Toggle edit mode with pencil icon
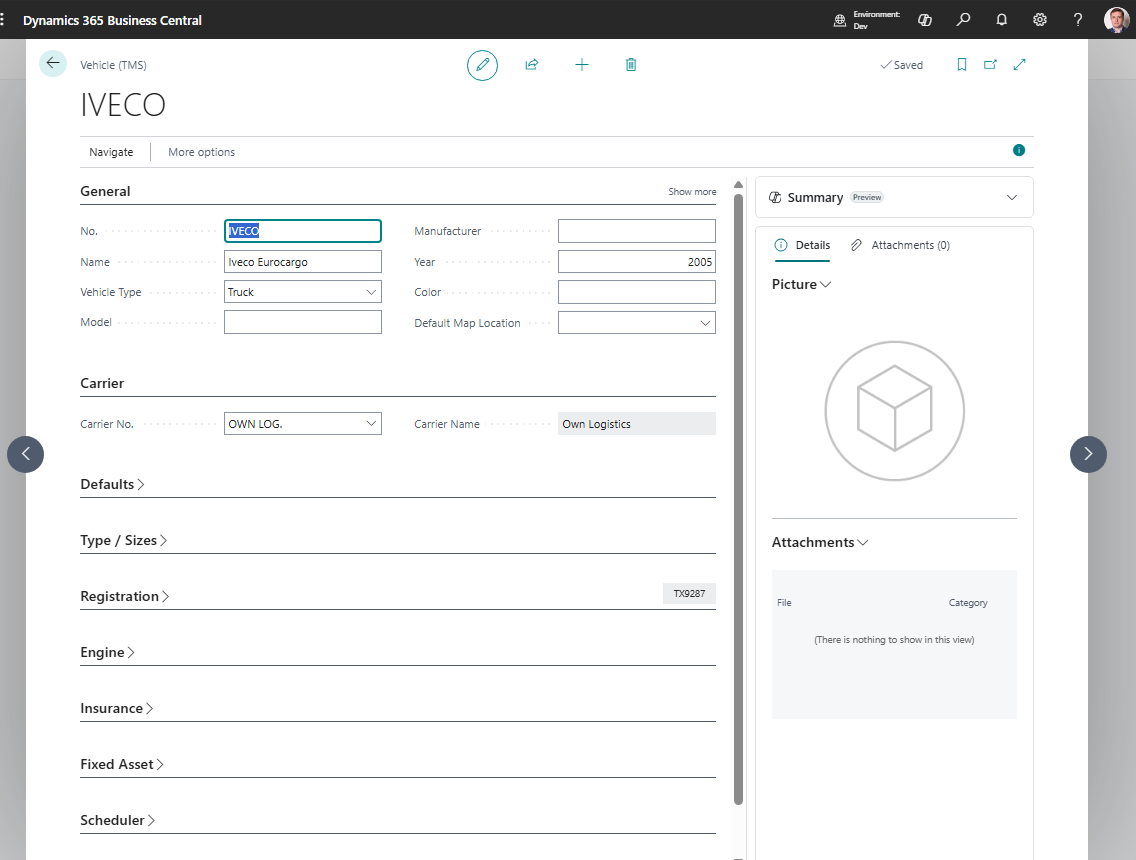The width and height of the screenshot is (1136, 860). coord(483,65)
